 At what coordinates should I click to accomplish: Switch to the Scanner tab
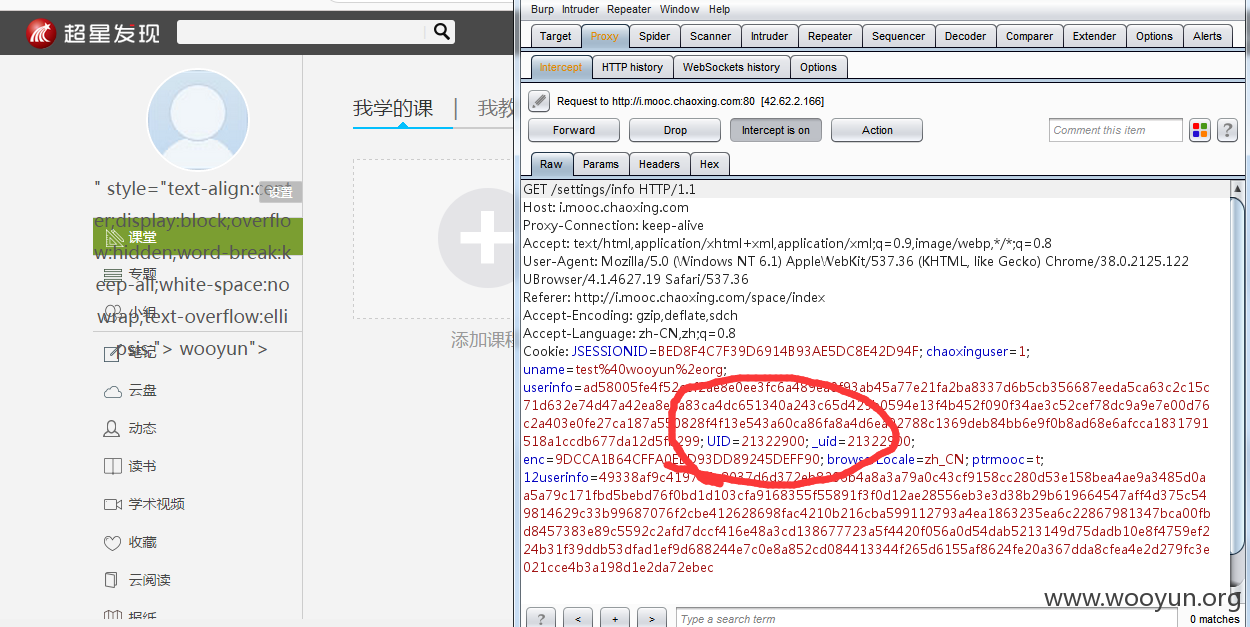[710, 36]
